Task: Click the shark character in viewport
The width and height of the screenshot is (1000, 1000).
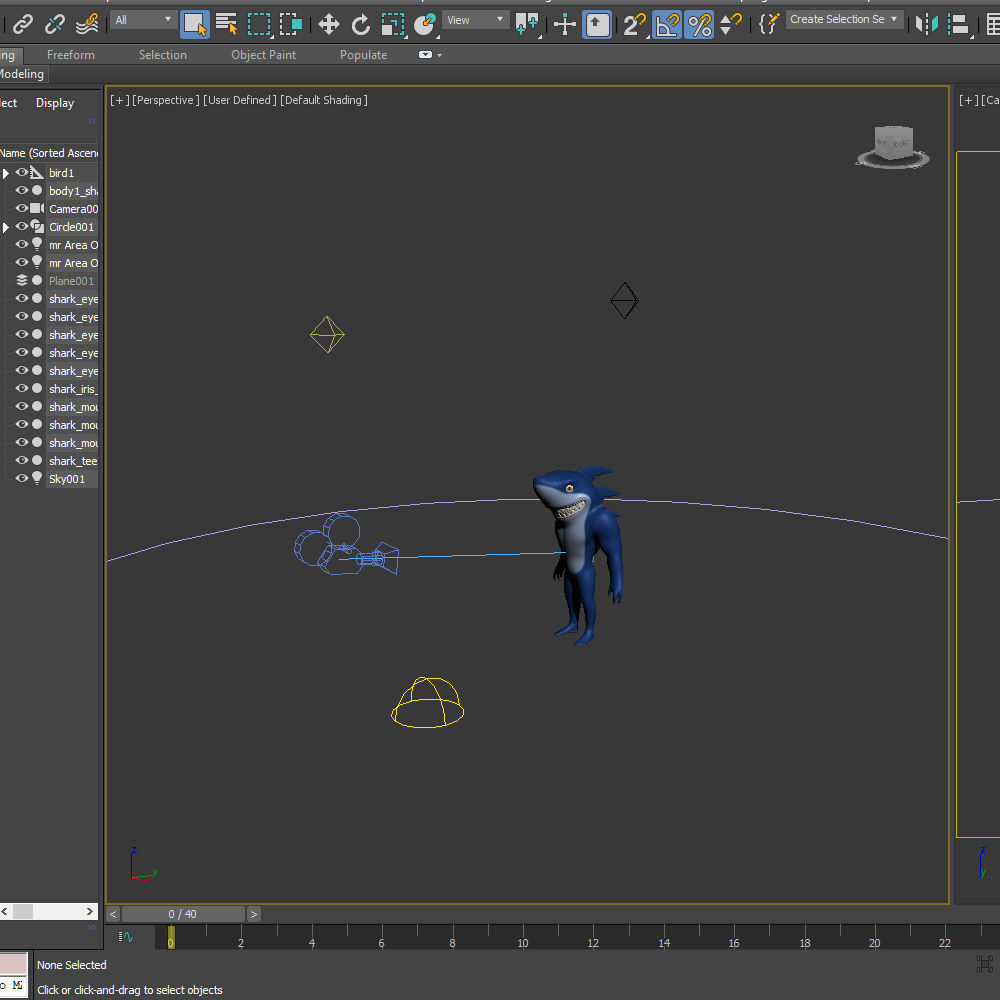Action: pyautogui.click(x=580, y=555)
